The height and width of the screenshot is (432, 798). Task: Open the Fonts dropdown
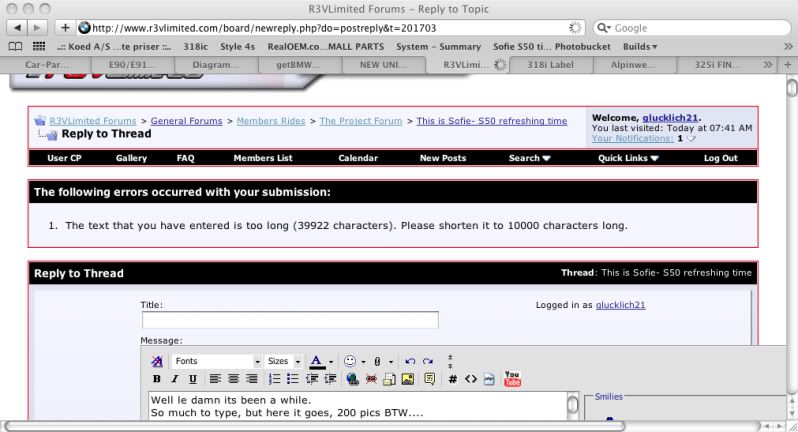[215, 361]
